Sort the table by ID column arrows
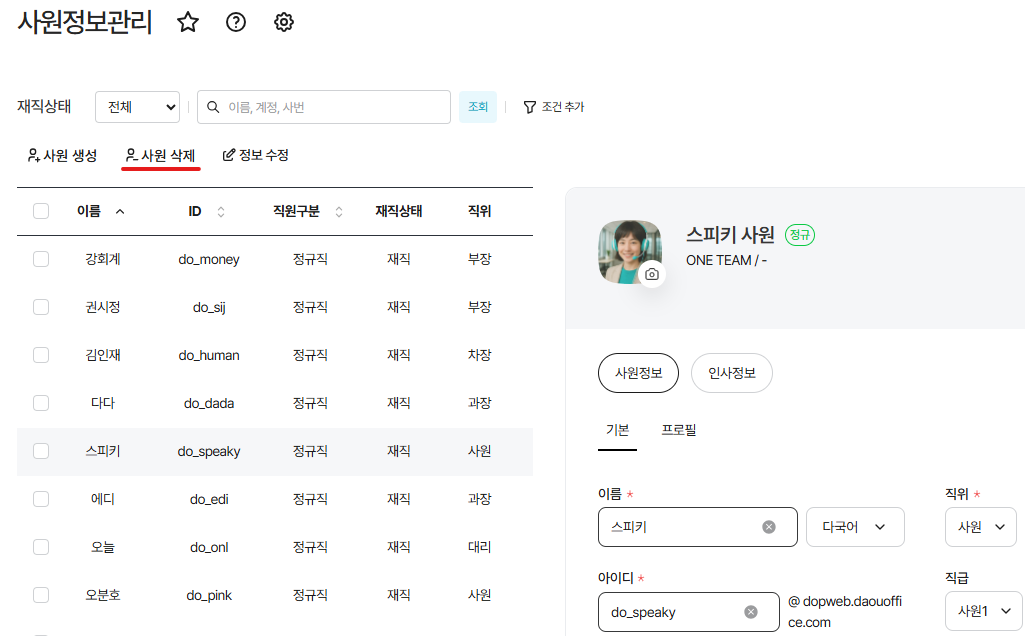Viewport: 1025px width, 636px height. (x=221, y=212)
